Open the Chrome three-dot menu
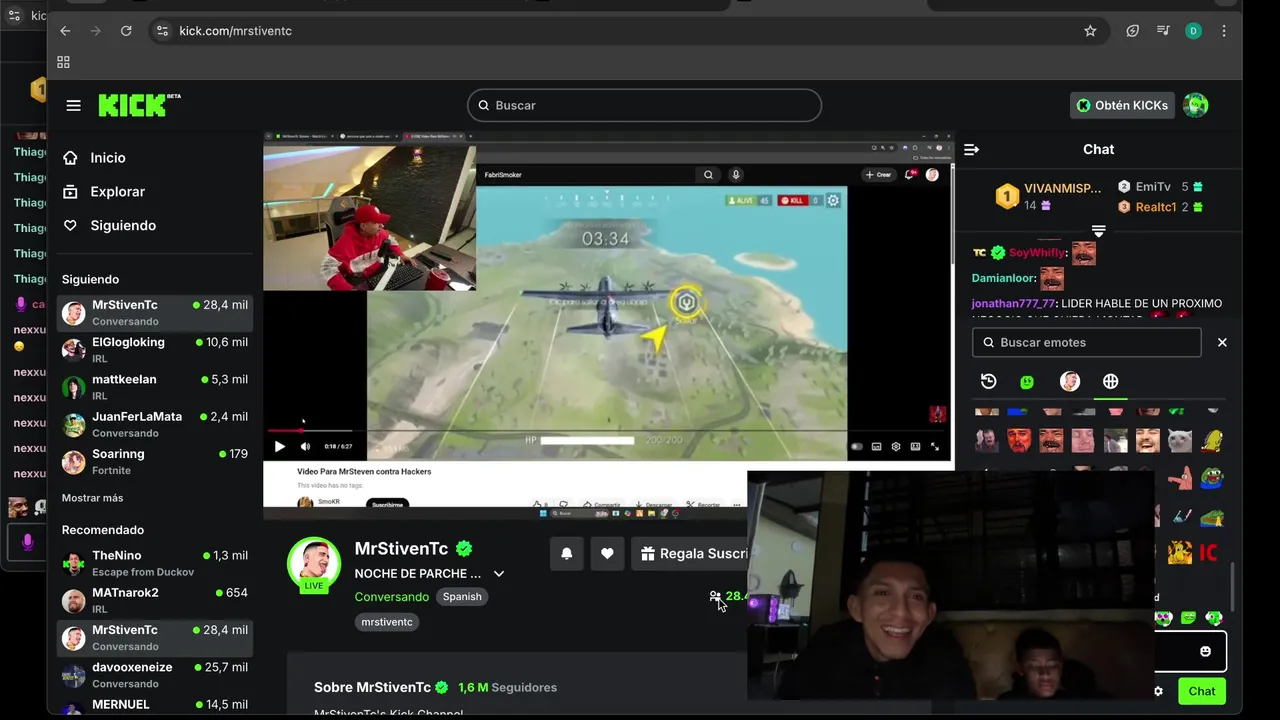The image size is (1280, 720). 1224,31
